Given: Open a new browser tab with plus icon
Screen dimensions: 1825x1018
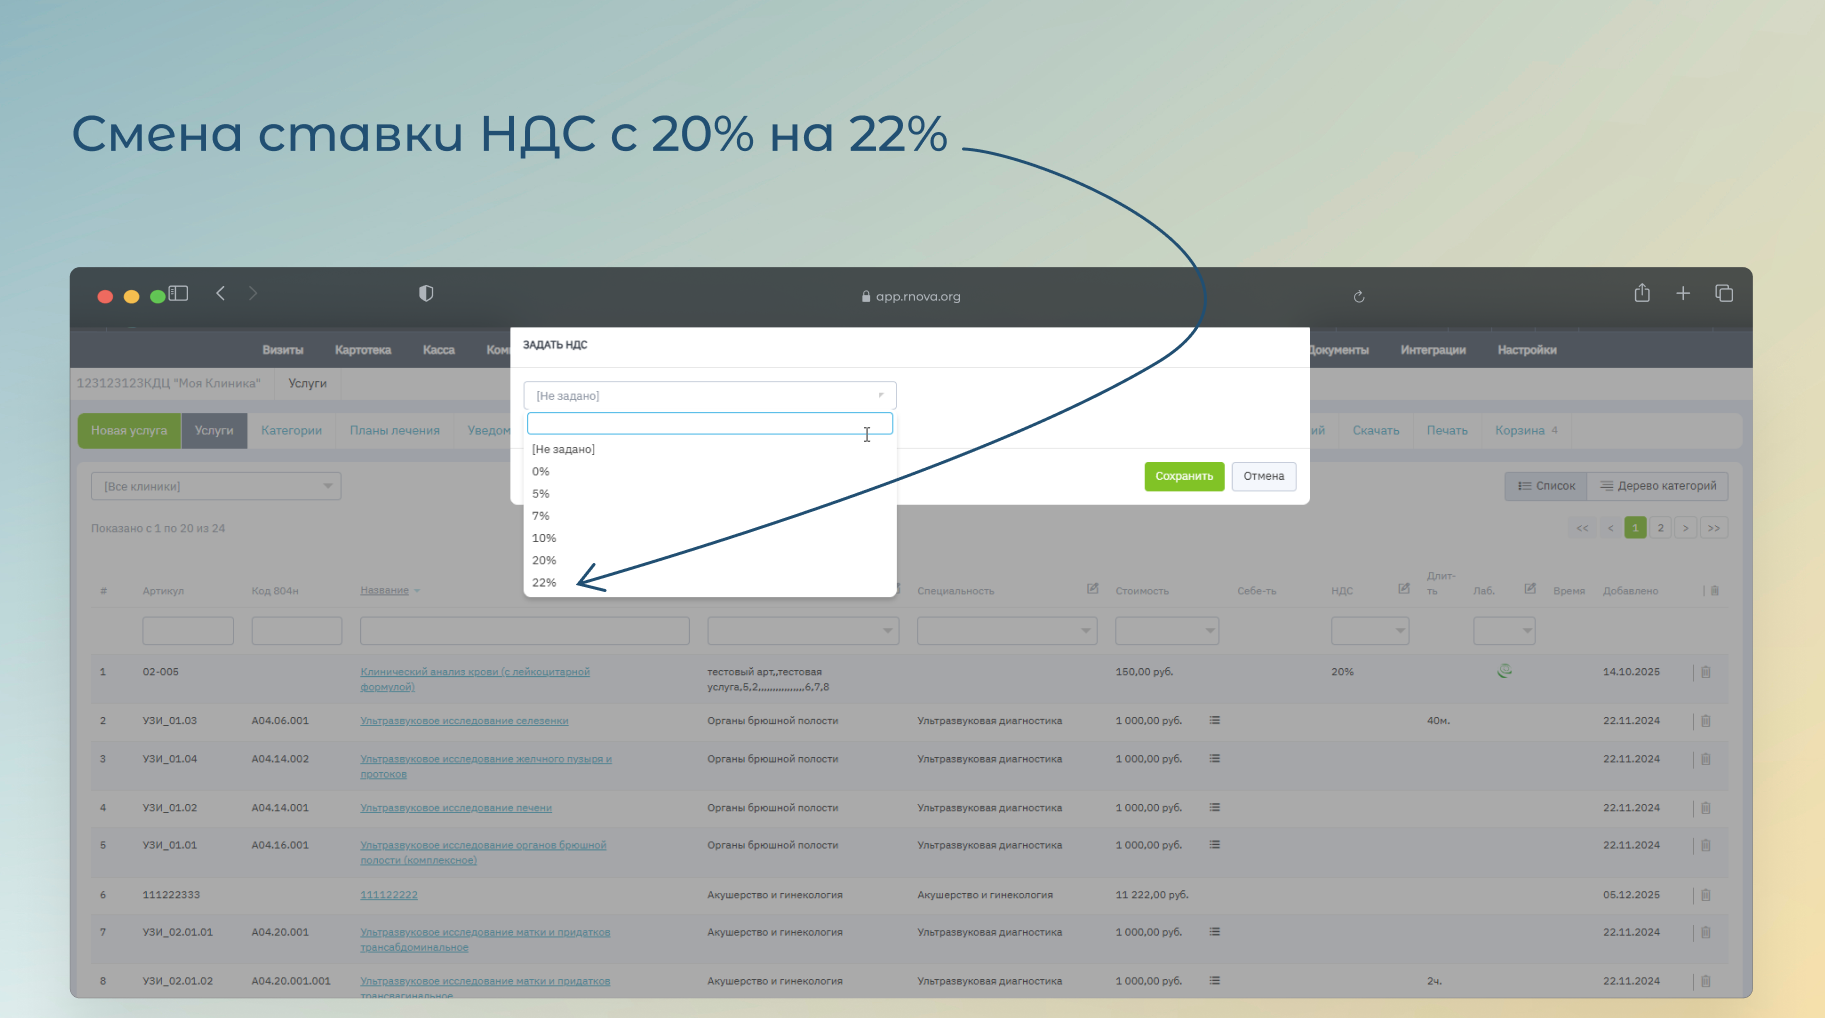Looking at the screenshot, I should (x=1683, y=294).
